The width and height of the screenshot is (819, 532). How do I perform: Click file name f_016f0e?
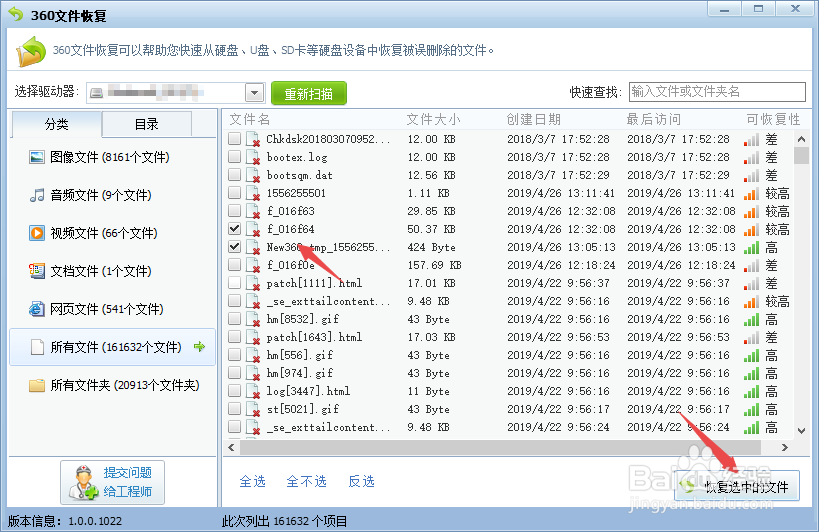[291, 265]
